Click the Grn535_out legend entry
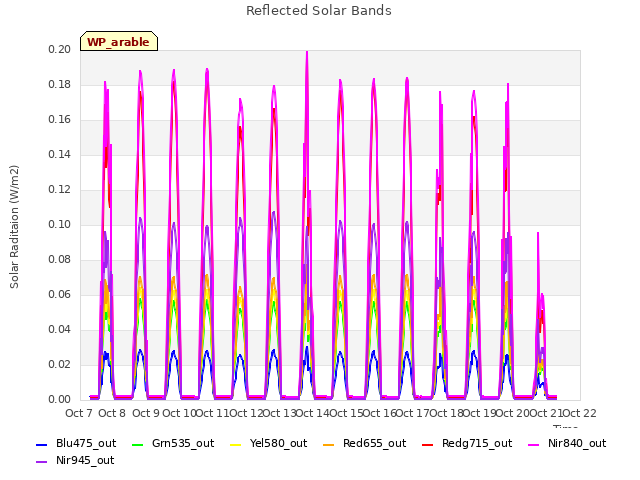Viewport: 640px width, 480px height. pyautogui.click(x=173, y=443)
